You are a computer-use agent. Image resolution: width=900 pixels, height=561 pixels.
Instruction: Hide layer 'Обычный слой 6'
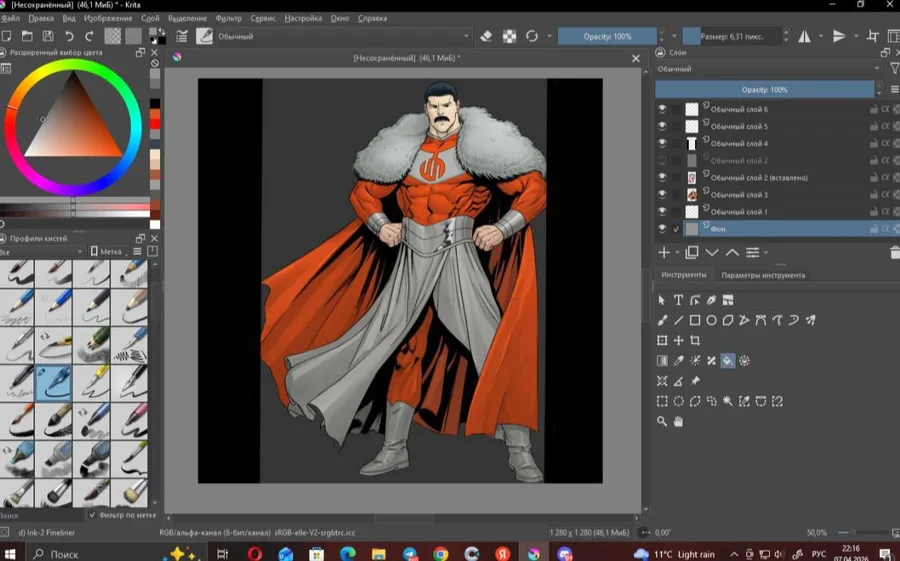(x=662, y=109)
